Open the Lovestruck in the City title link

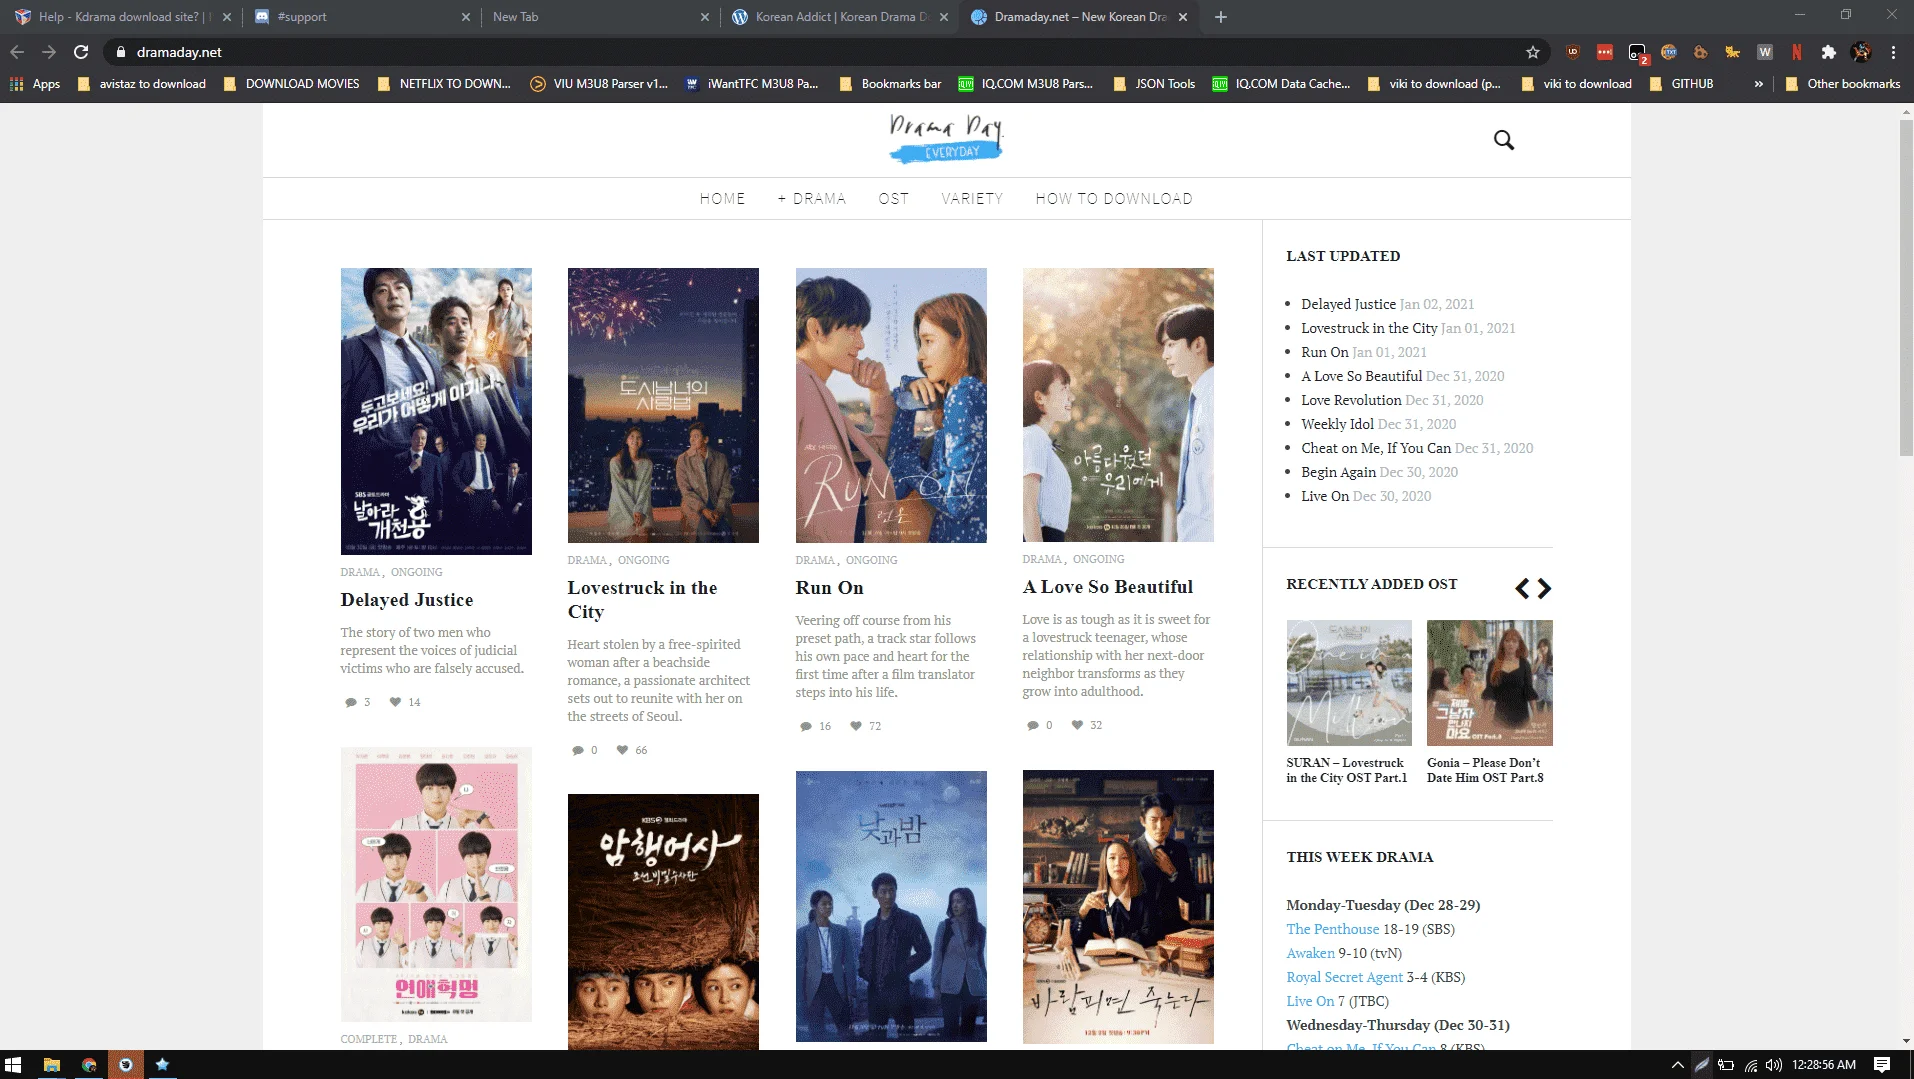(x=642, y=600)
